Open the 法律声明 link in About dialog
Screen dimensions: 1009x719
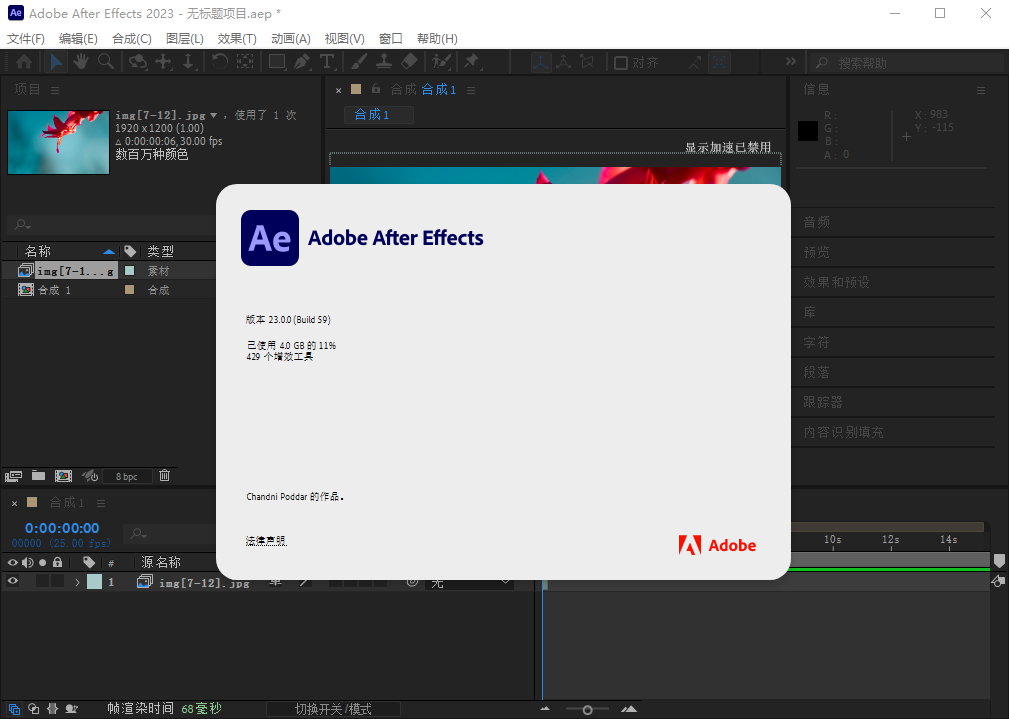266,541
